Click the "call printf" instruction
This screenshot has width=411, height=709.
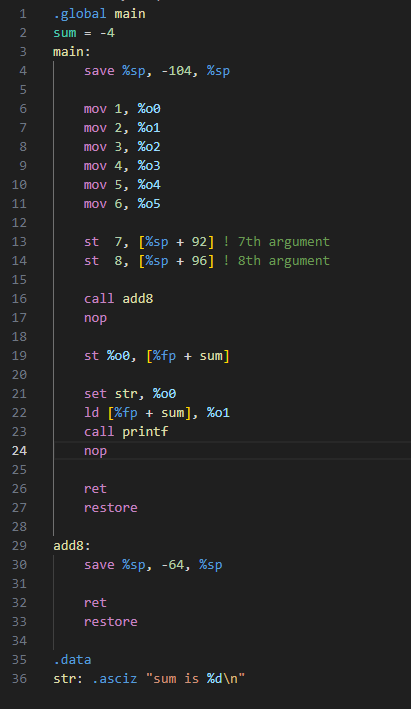coord(126,432)
